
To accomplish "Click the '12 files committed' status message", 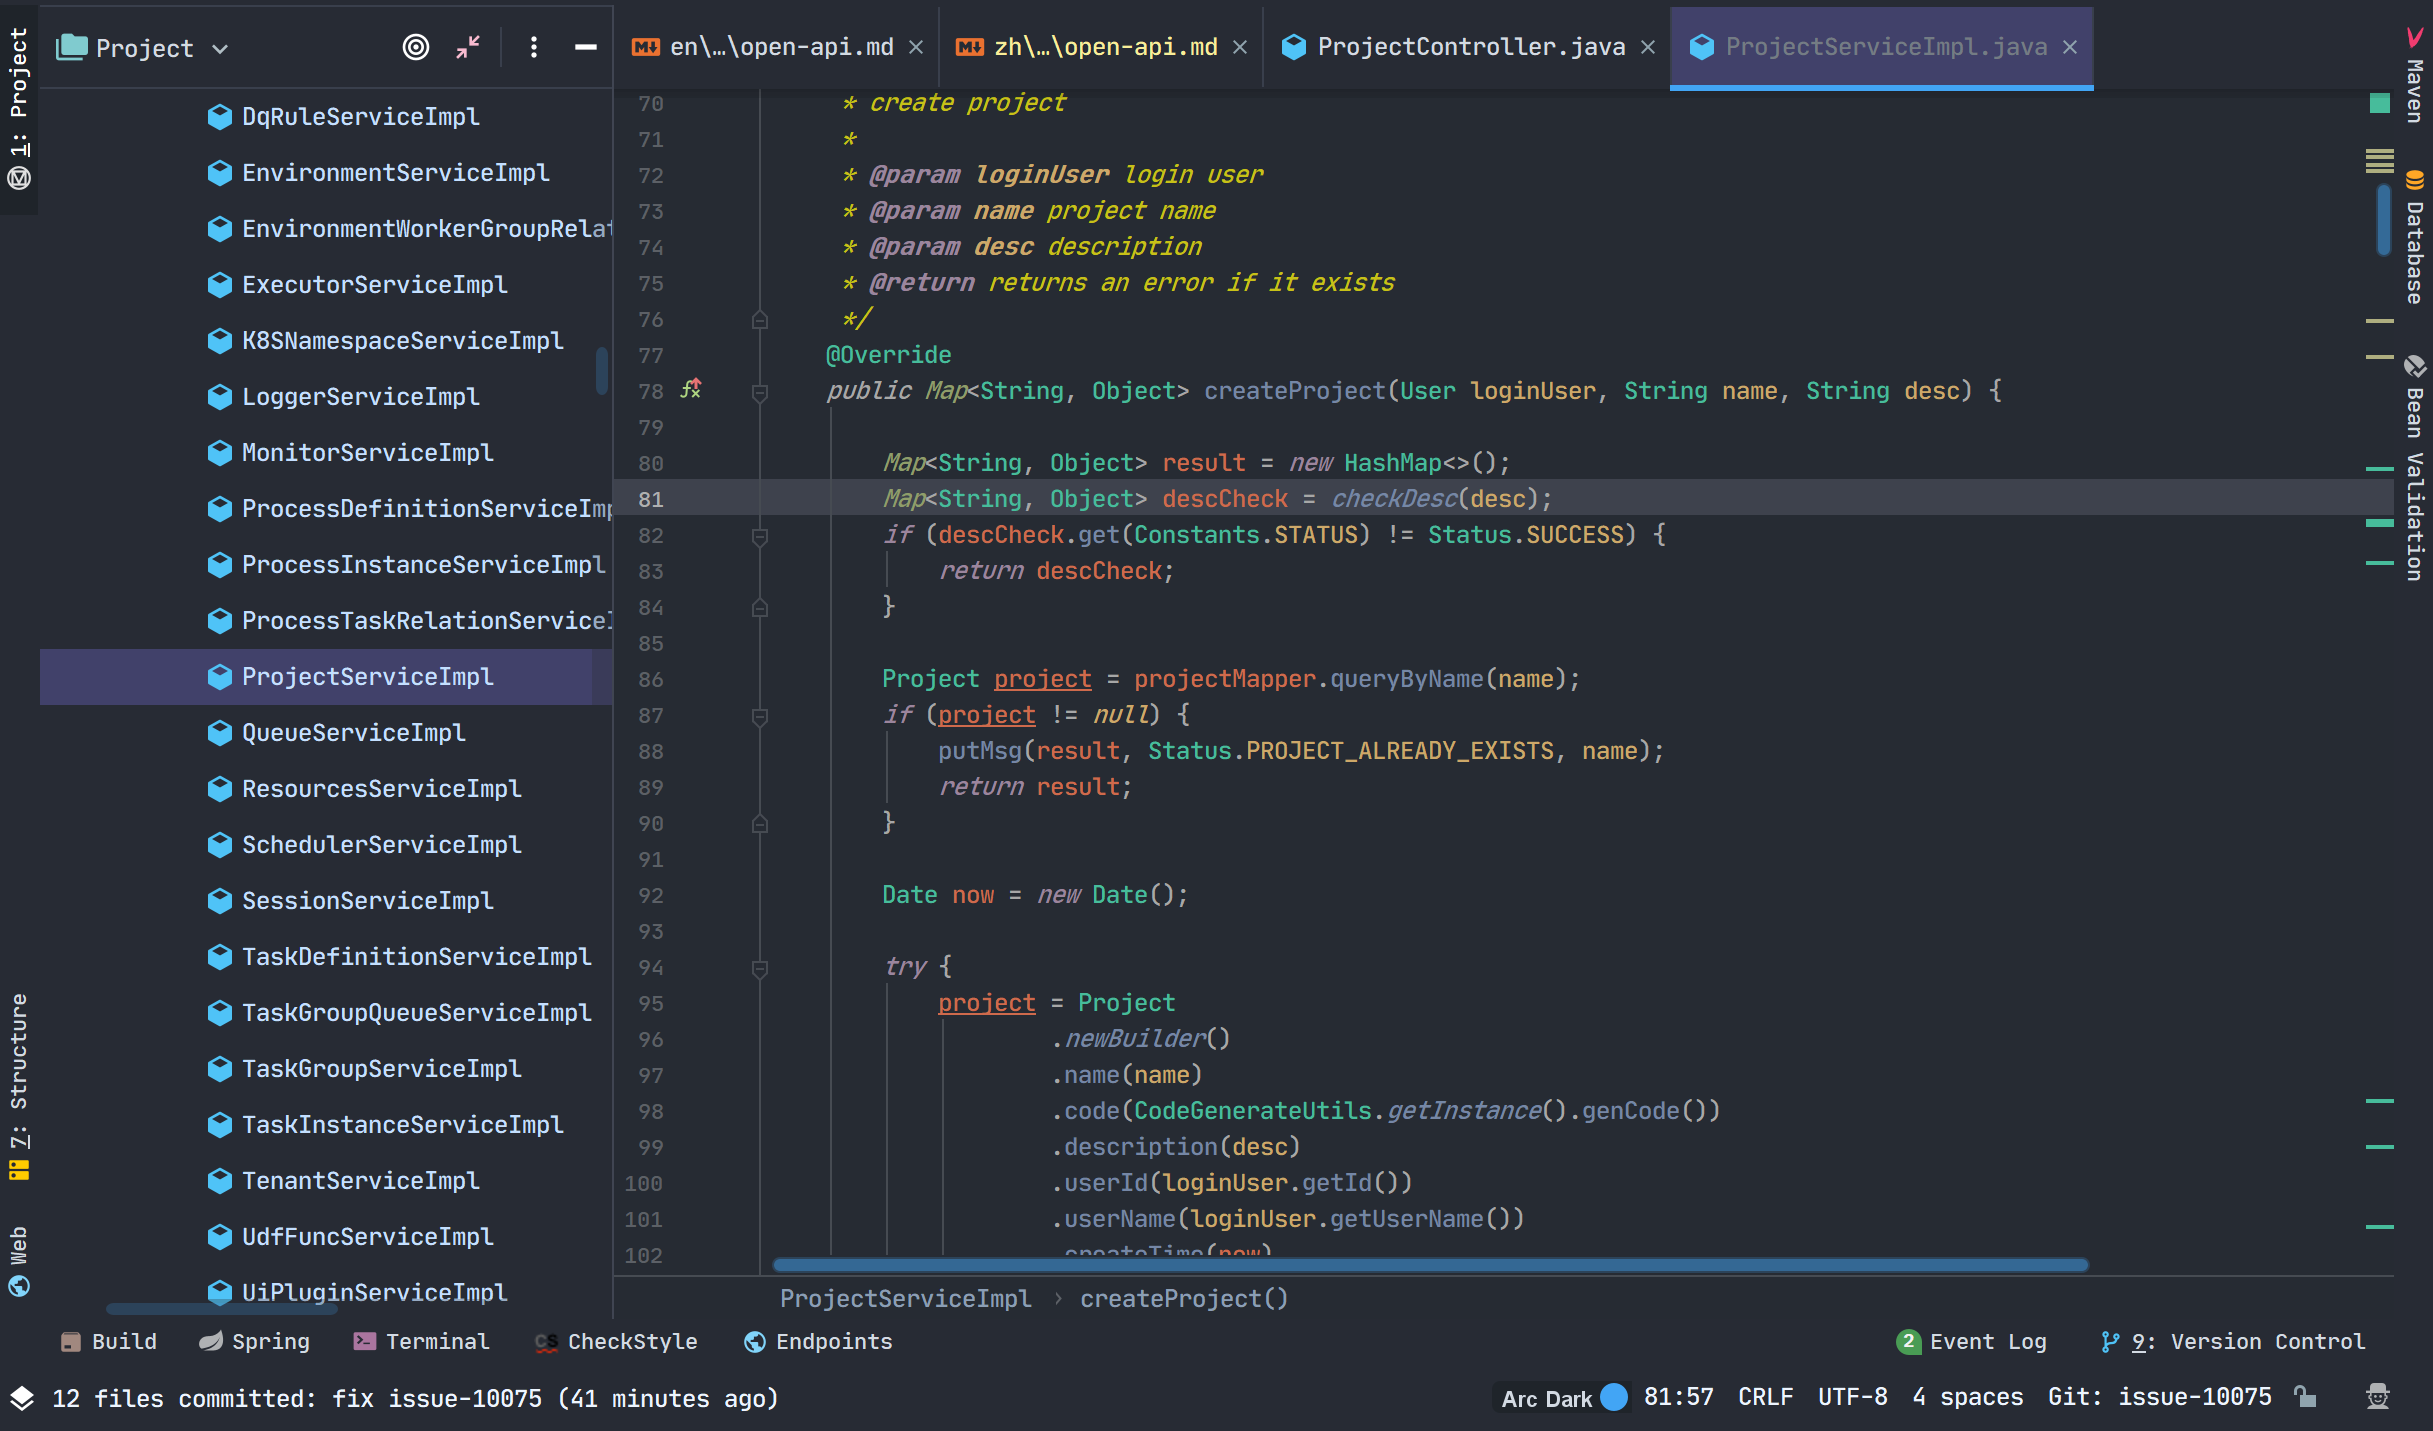I will (x=415, y=1398).
